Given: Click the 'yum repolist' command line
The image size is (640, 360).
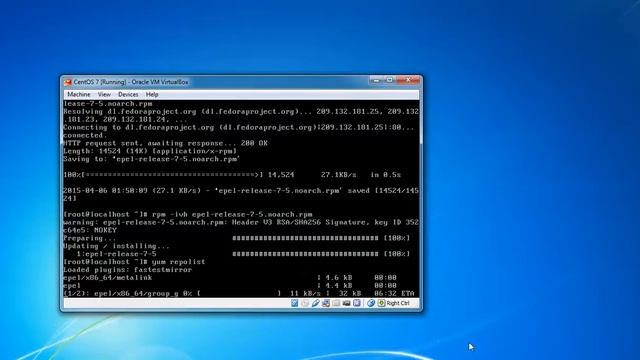Looking at the screenshot, I should pyautogui.click(x=134, y=262).
